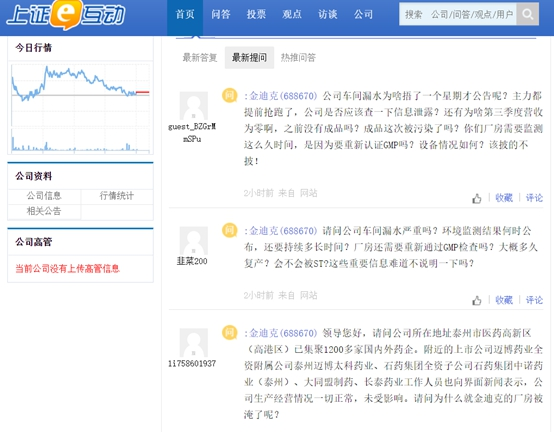Screen dimensions: 554x432
Task: Click the 公司高管 panel heading
Action: (34, 242)
